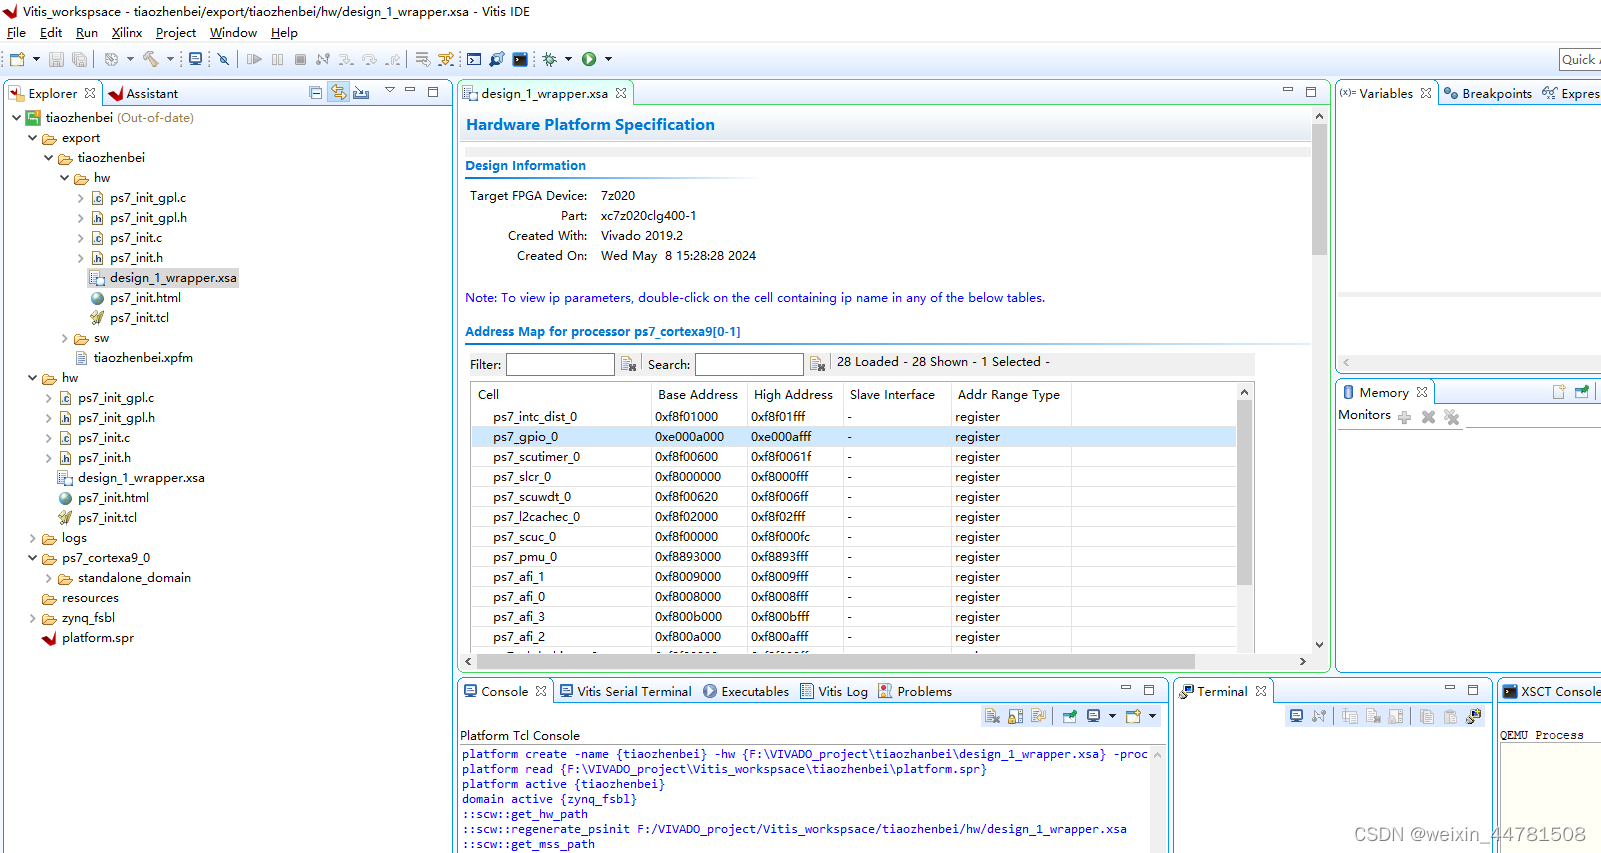The width and height of the screenshot is (1601, 853).
Task: Switch to the Vitis Log tab
Action: coord(834,691)
